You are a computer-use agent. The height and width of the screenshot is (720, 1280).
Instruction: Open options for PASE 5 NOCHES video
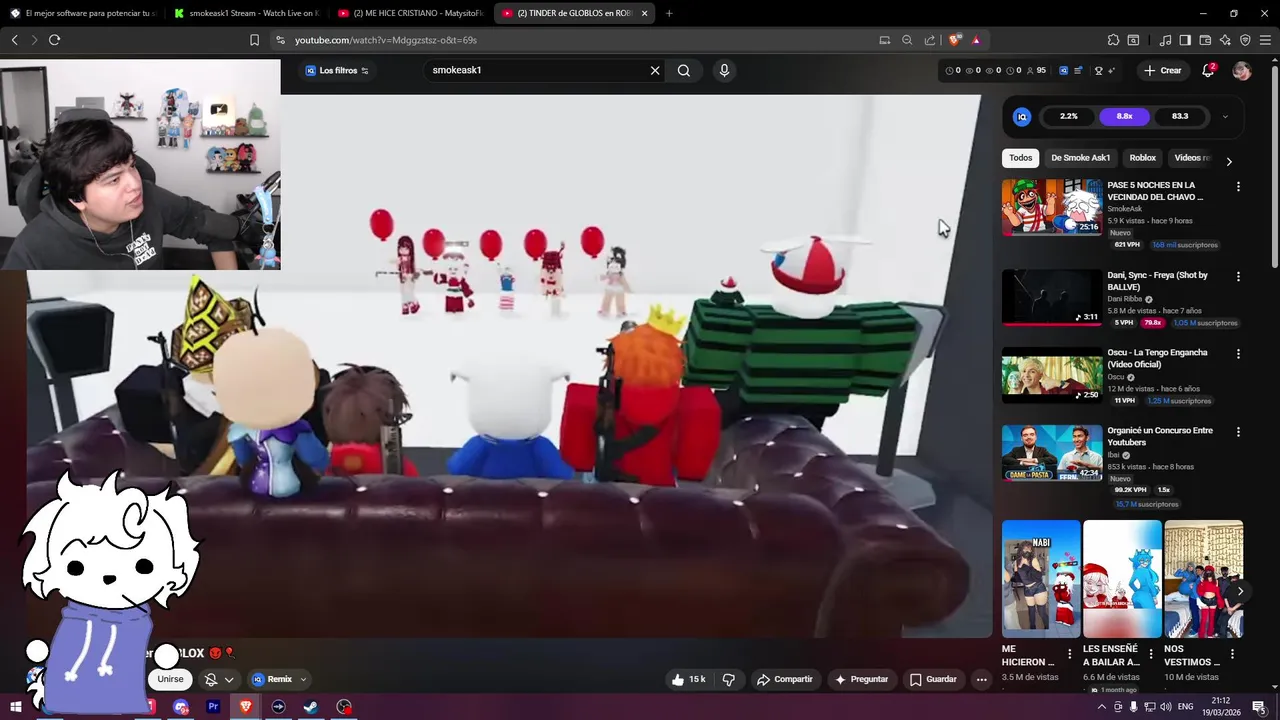tap(1238, 187)
